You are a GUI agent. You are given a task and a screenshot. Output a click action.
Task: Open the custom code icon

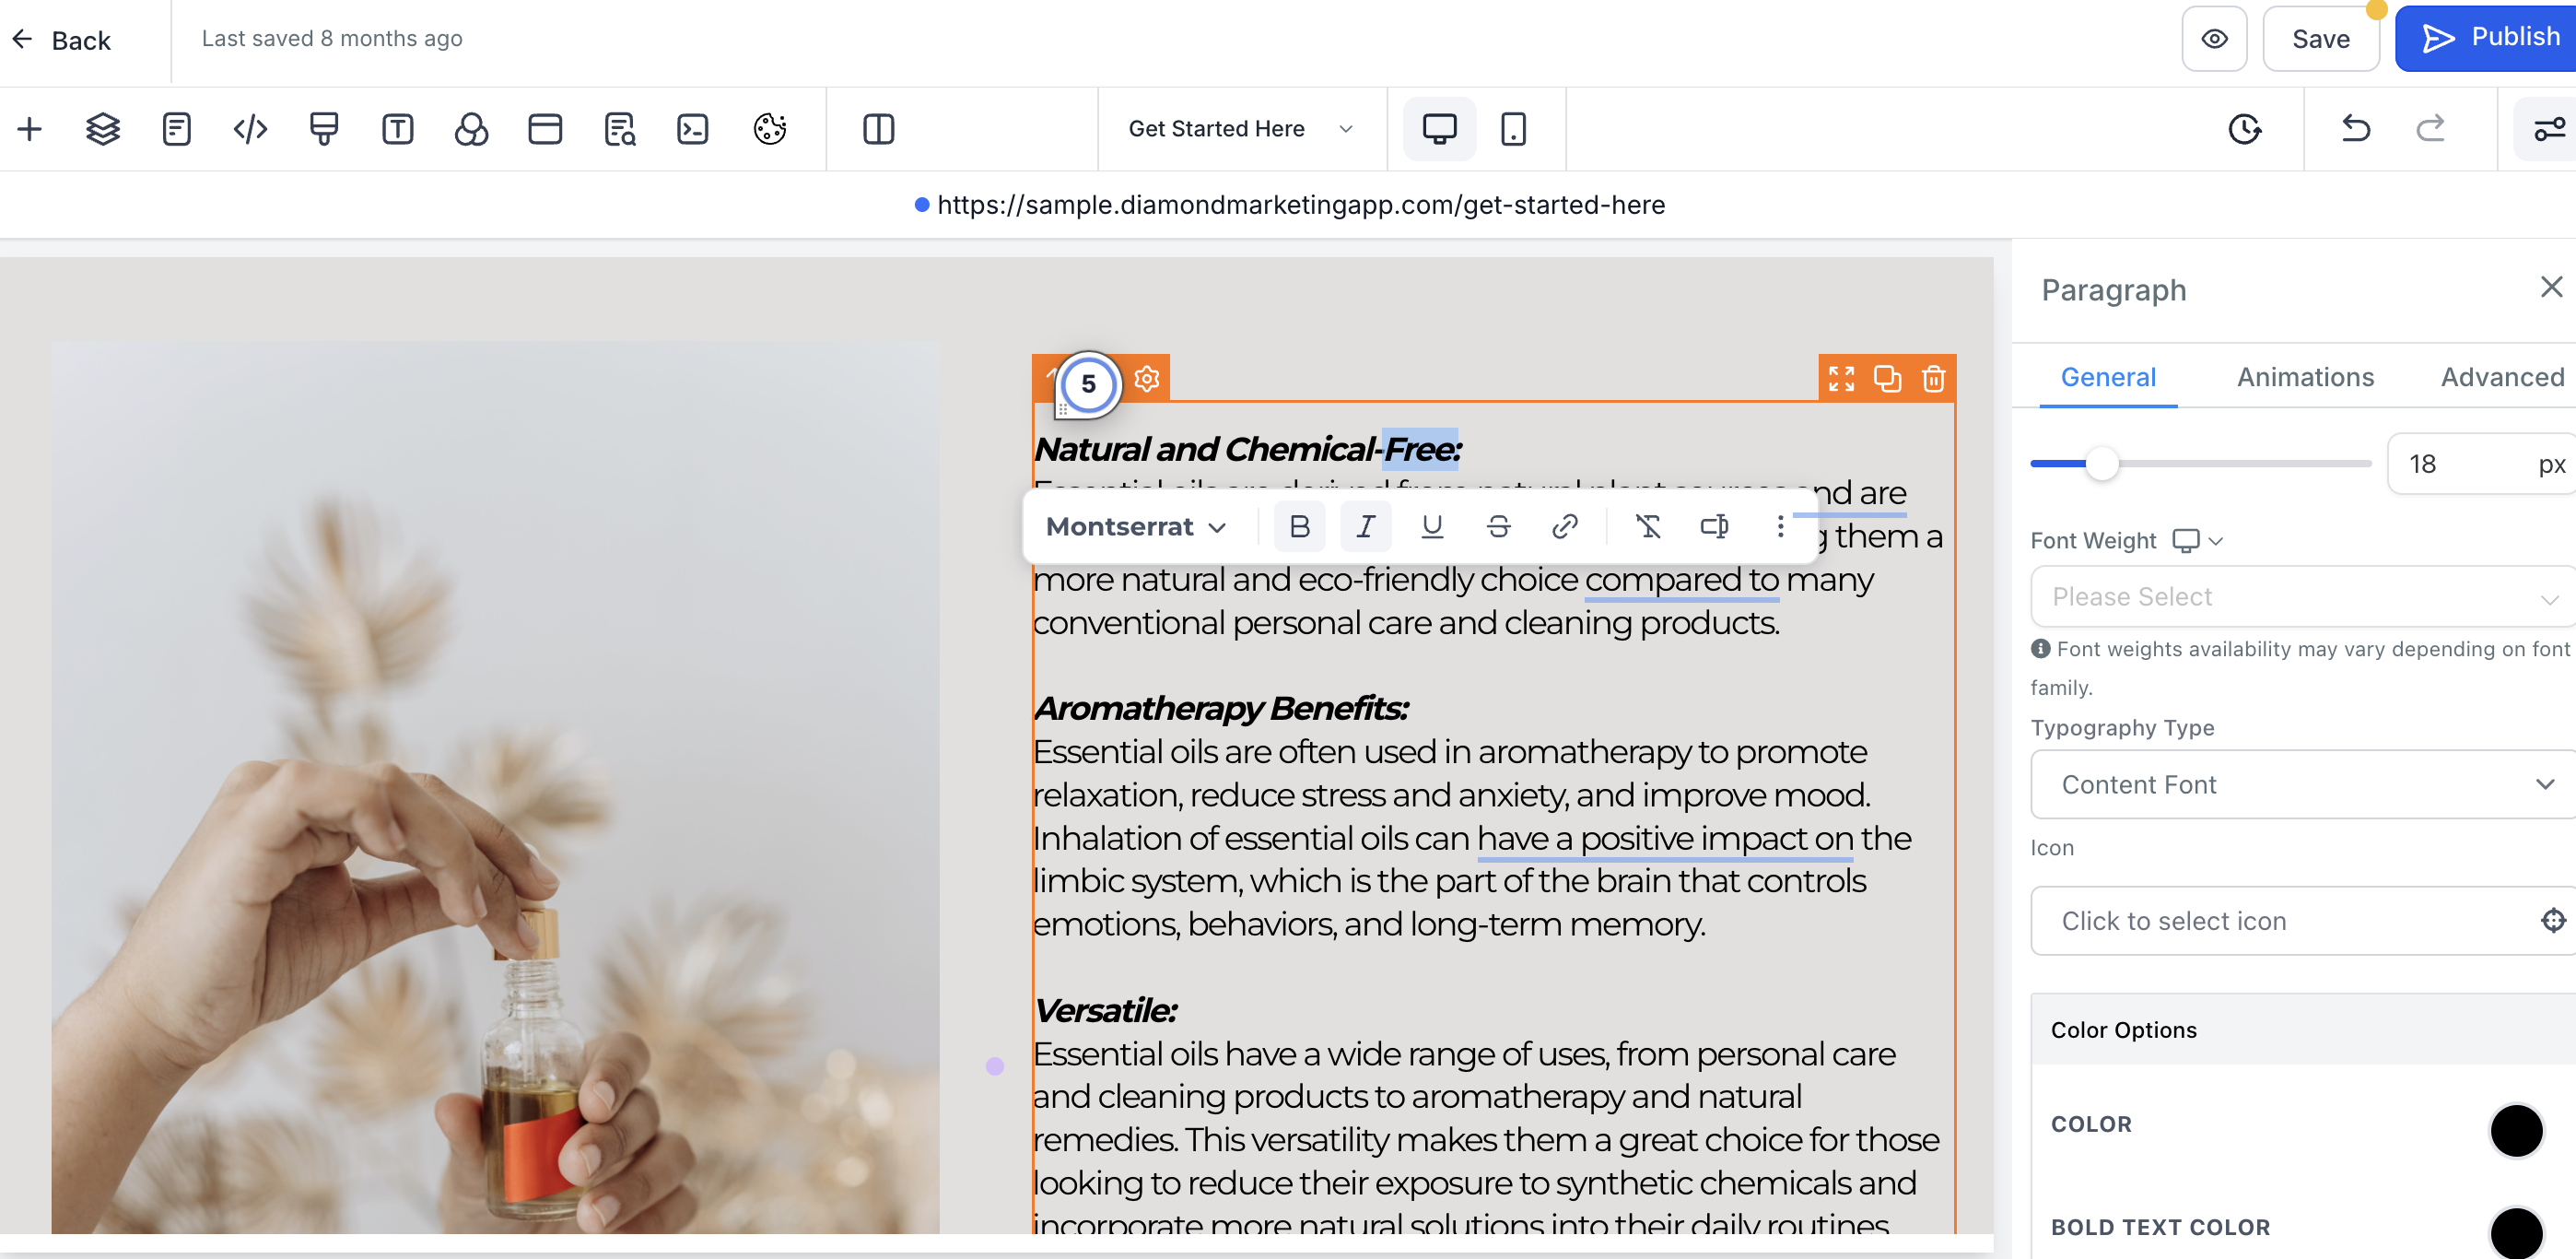250,129
